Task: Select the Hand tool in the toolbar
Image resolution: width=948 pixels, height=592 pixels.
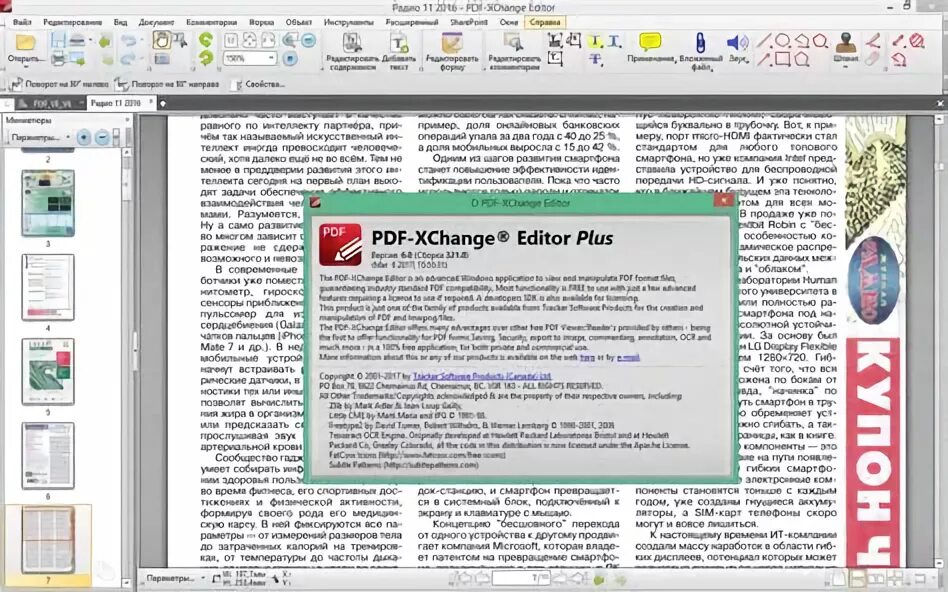Action: click(x=161, y=41)
